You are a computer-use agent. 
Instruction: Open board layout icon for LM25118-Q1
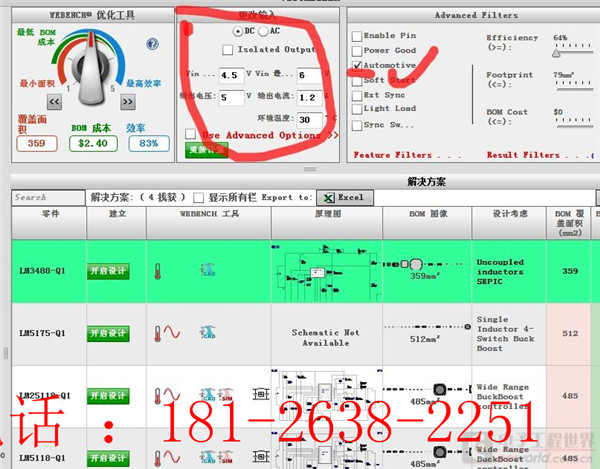pyautogui.click(x=261, y=394)
